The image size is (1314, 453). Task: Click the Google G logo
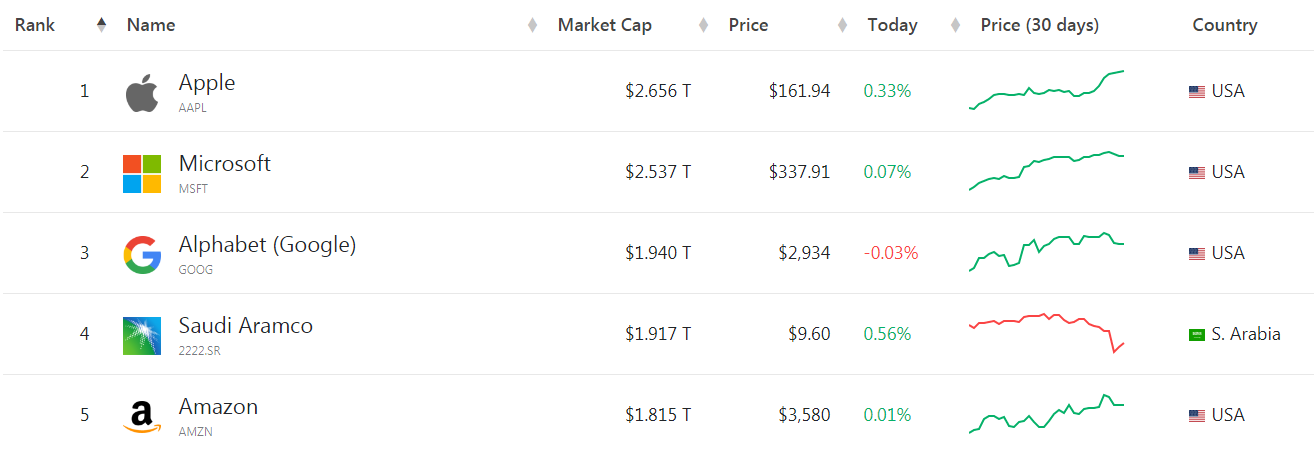[142, 254]
